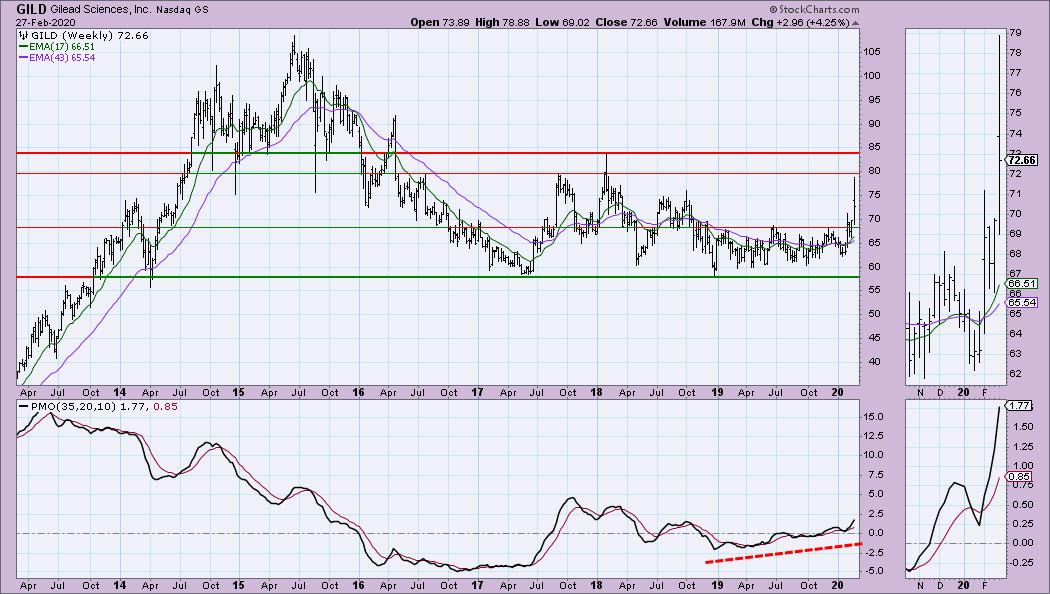Click the 79 label on the zoom panel price axis
Viewport: 1050px width, 594px height.
click(x=1015, y=32)
